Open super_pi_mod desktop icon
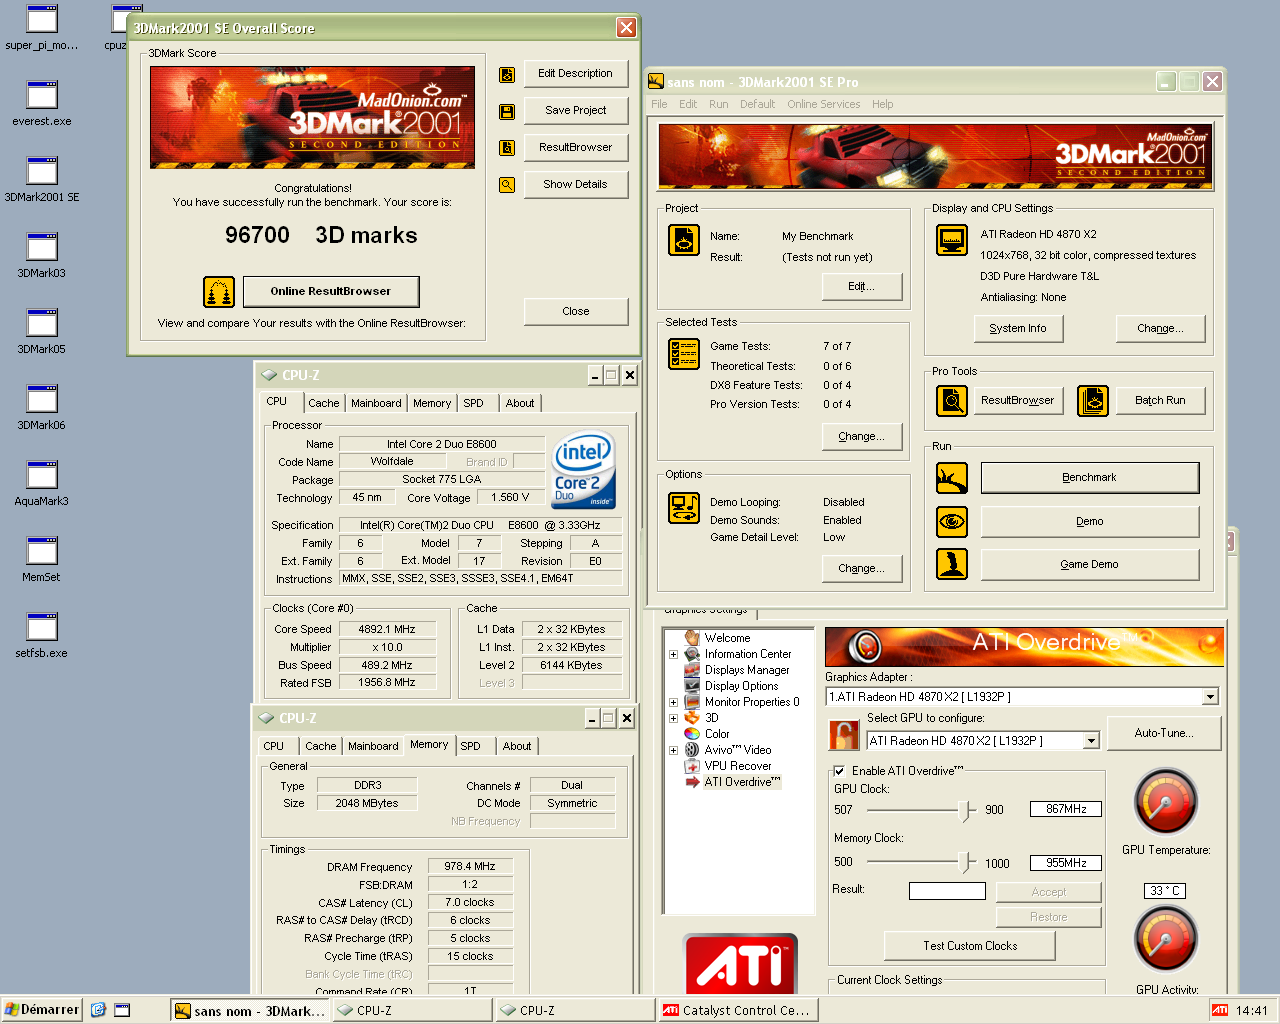This screenshot has width=1280, height=1024. [x=42, y=19]
